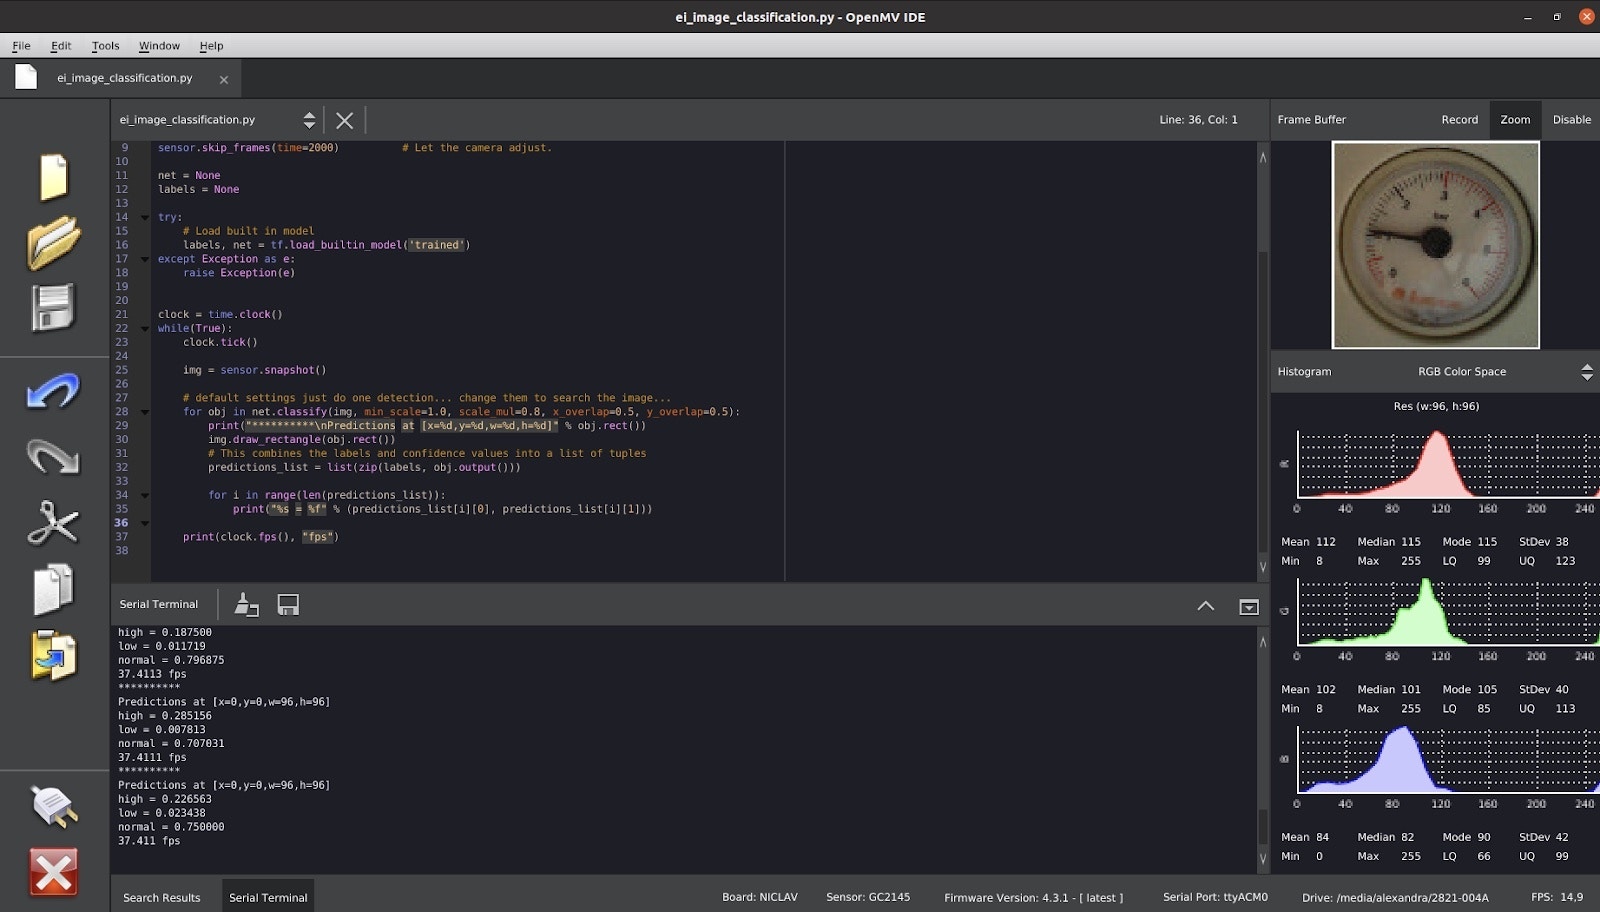Click the Open File folder icon
Screen dimensions: 1600x912
click(x=53, y=243)
